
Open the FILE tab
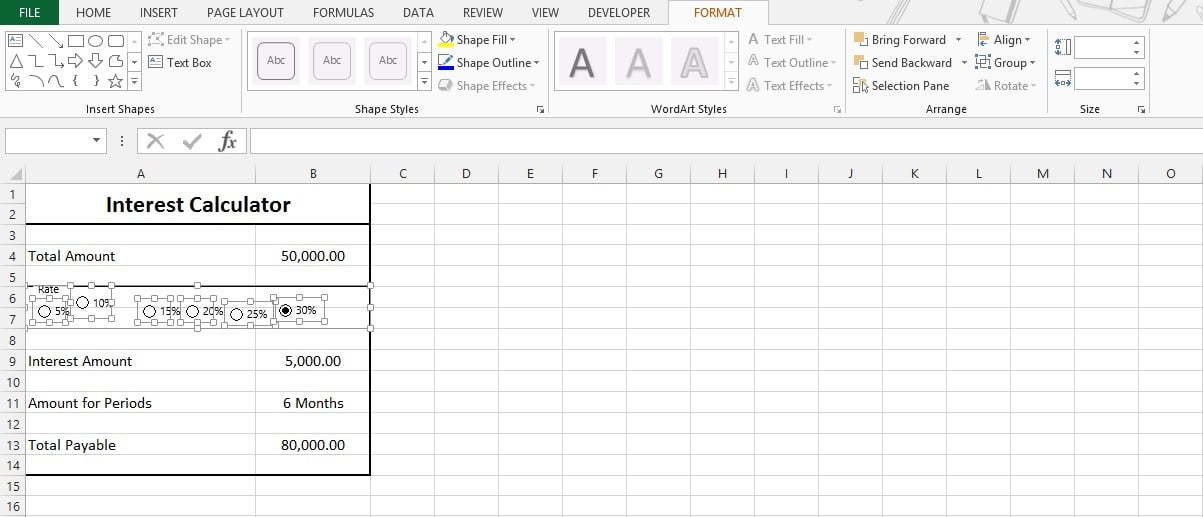point(29,13)
